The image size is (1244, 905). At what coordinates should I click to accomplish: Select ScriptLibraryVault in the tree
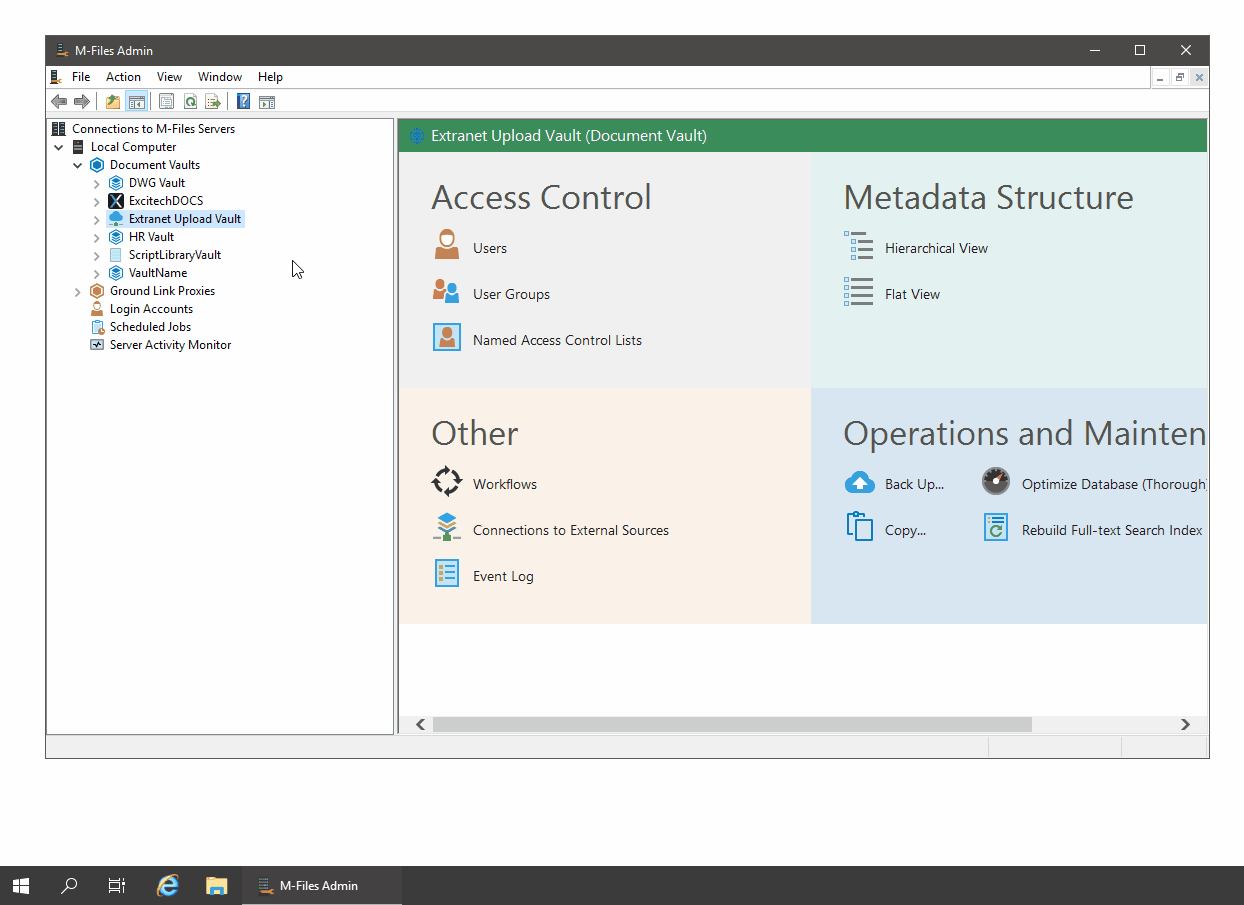tap(175, 255)
